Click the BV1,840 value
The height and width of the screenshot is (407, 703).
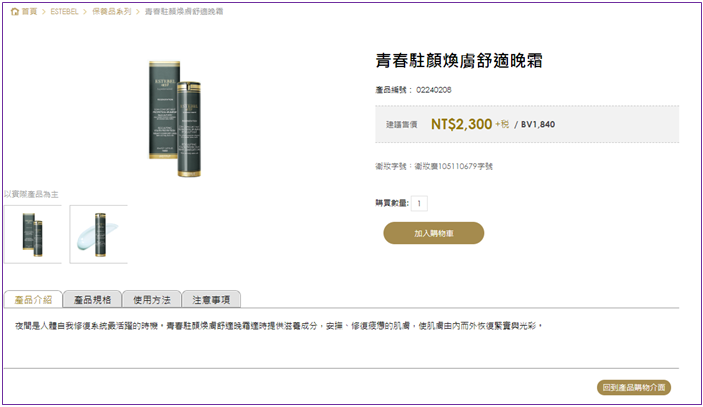click(x=538, y=124)
